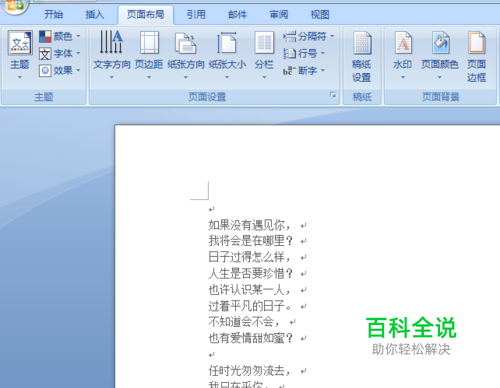Expand the 纸张大小 dropdown arrow
The width and height of the screenshot is (500, 388).
(x=227, y=77)
